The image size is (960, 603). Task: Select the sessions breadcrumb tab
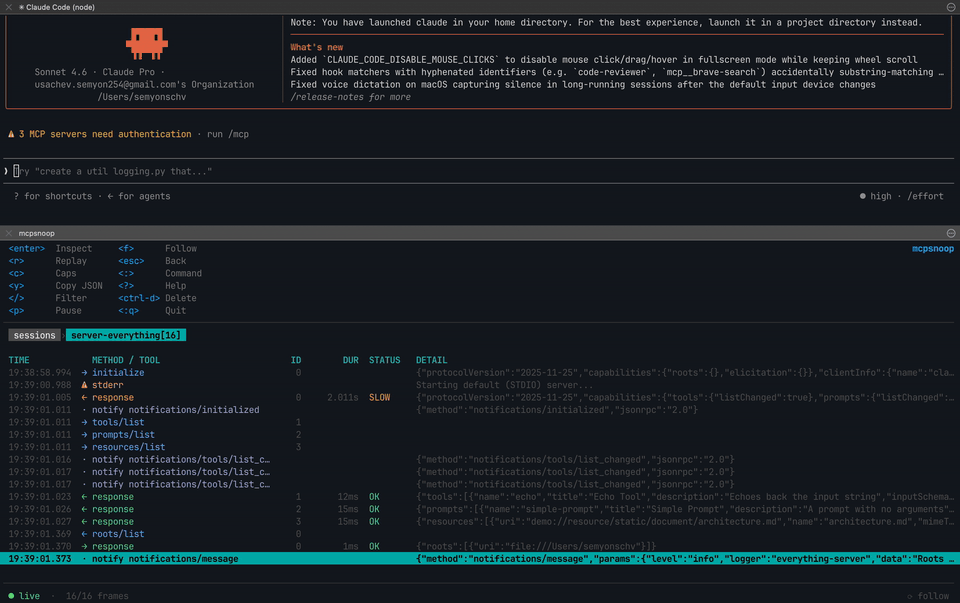tap(34, 335)
